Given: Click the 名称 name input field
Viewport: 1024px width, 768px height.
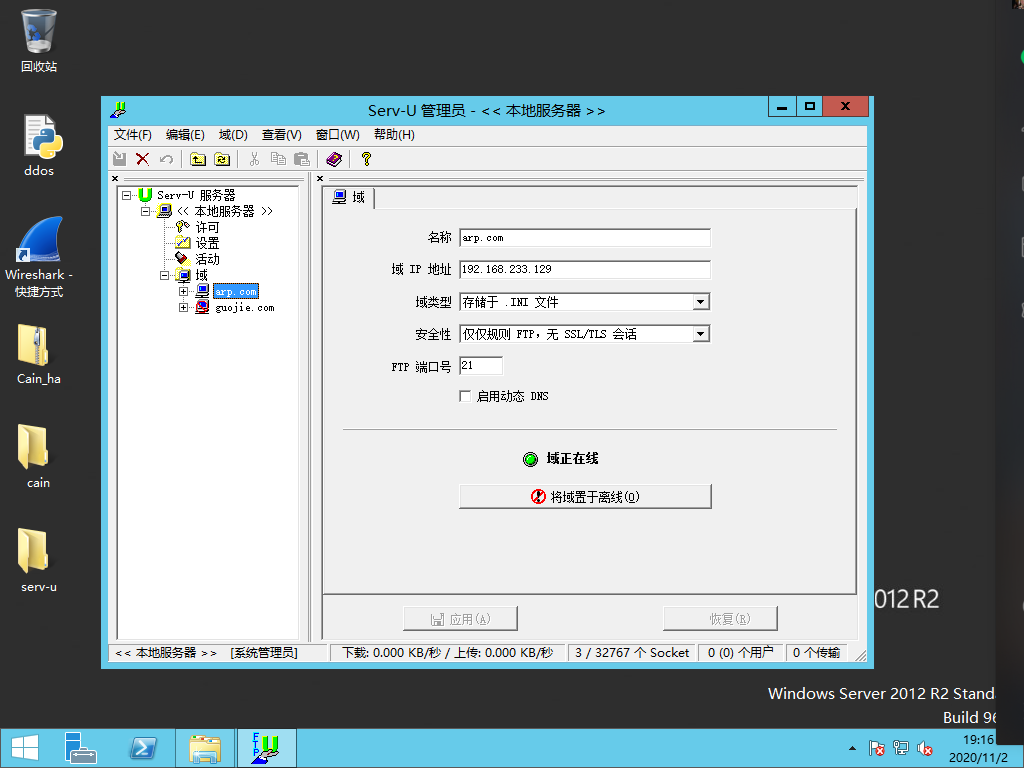Looking at the screenshot, I should tap(585, 238).
